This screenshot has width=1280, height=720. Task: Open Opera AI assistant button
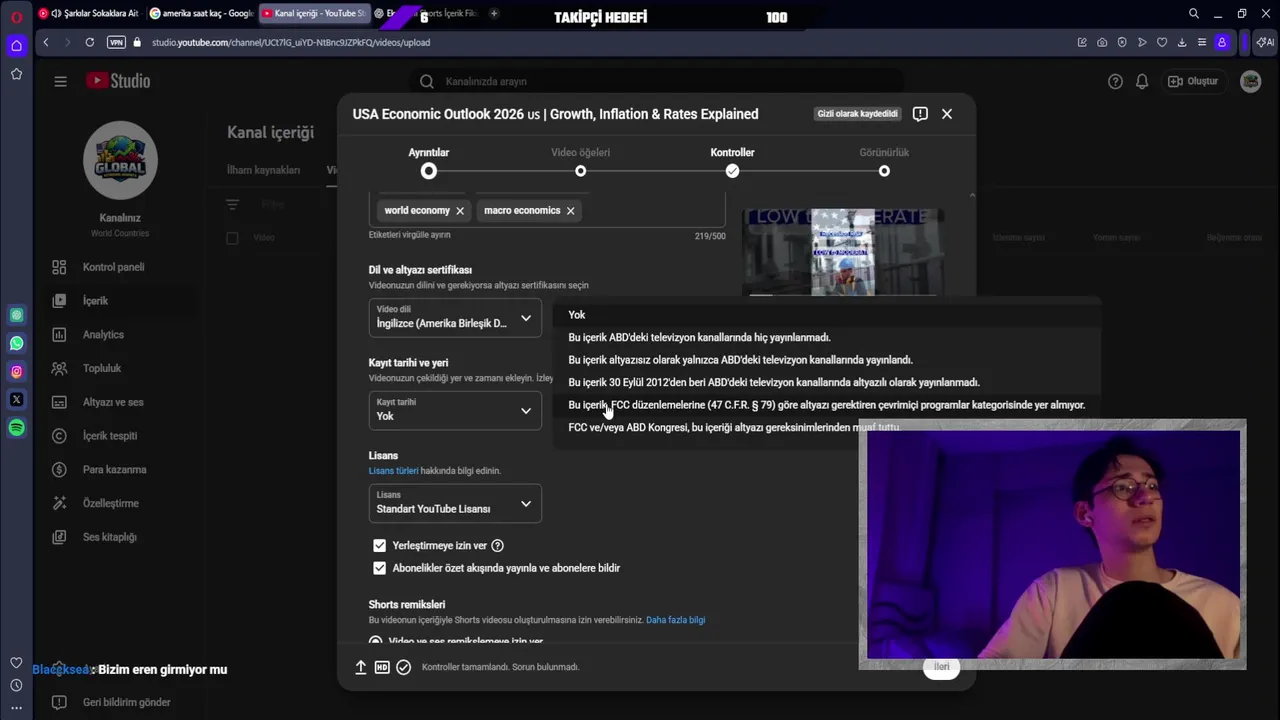pyautogui.click(x=1265, y=42)
